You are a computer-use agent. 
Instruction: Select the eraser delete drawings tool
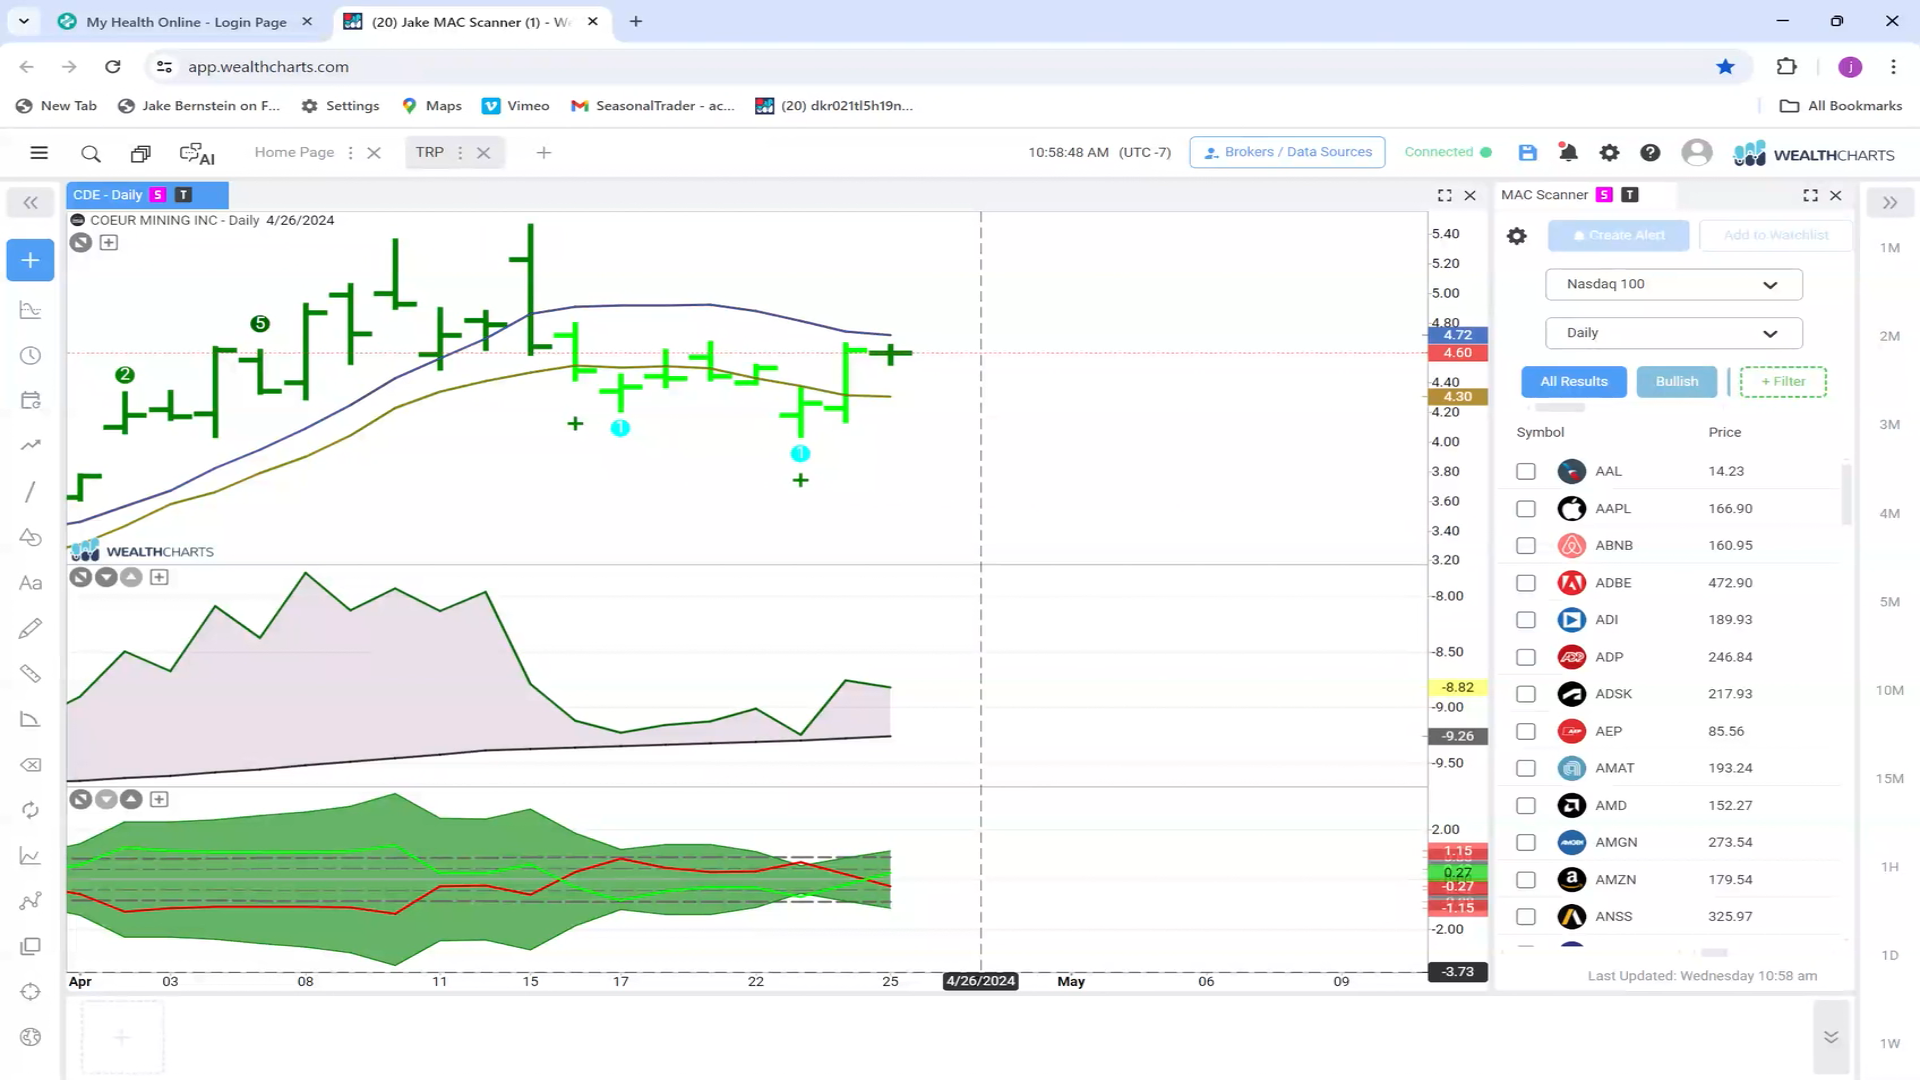[30, 765]
